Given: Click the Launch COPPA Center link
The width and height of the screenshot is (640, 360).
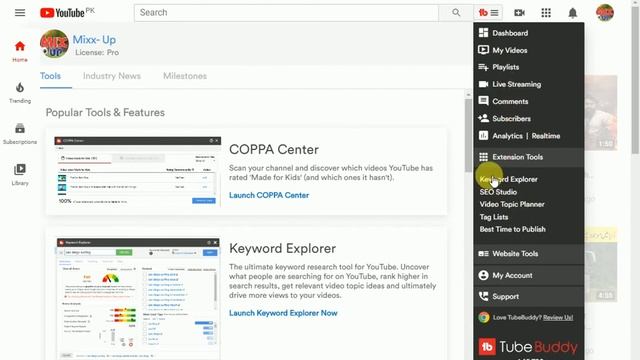Looking at the screenshot, I should (x=269, y=195).
